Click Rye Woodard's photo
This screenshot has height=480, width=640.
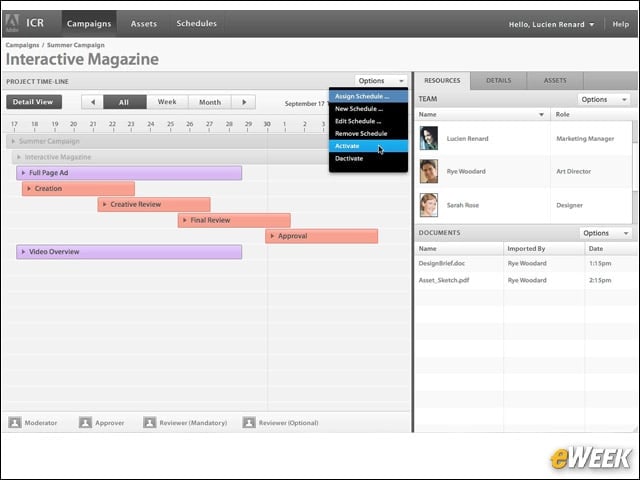pyautogui.click(x=429, y=171)
